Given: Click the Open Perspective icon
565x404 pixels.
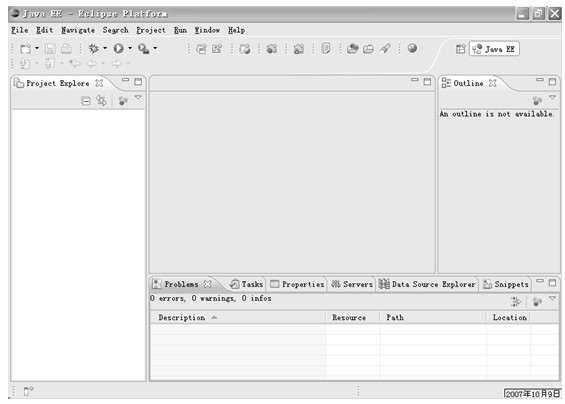Looking at the screenshot, I should tap(461, 49).
